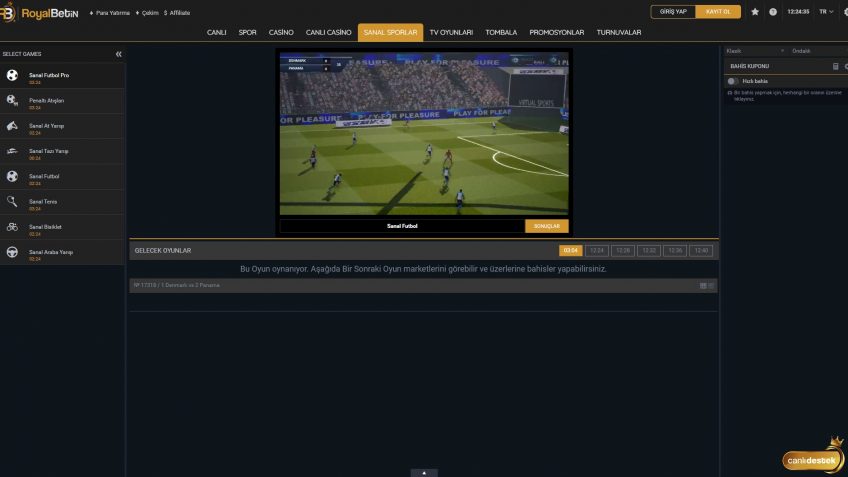Select the 12:40 game time slot
Screen dimensions: 848x477
tap(701, 250)
